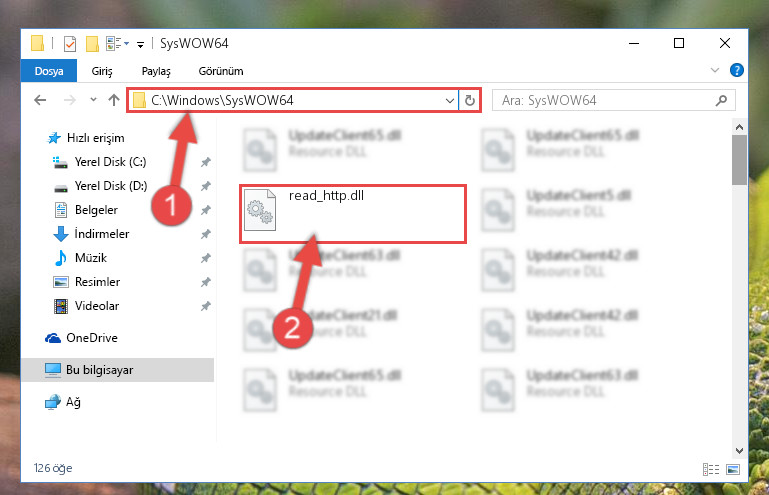Open help via the blue question mark icon
Image resolution: width=769 pixels, height=495 pixels.
[x=736, y=71]
